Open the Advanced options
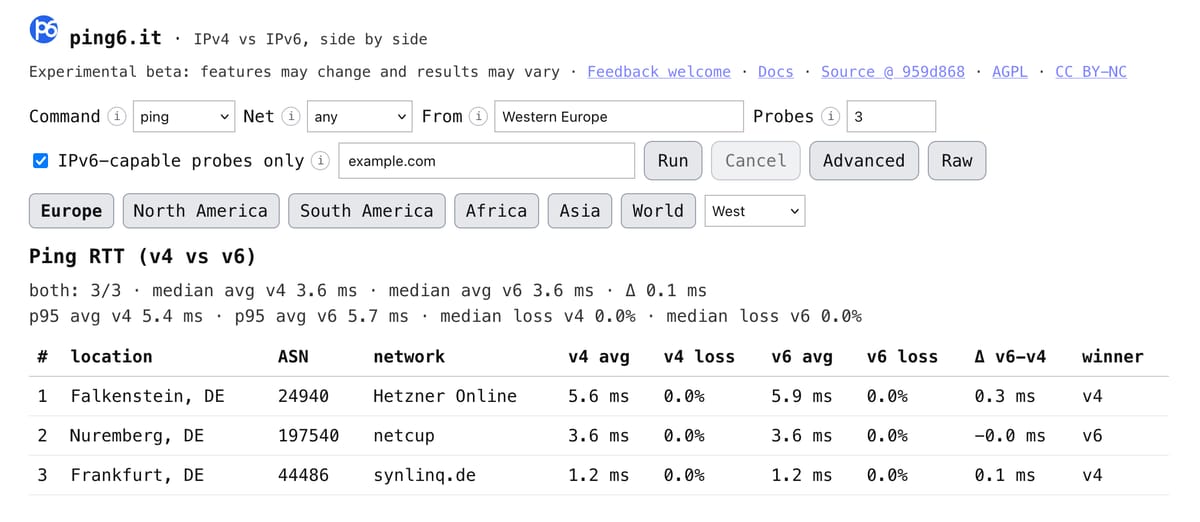Image resolution: width=1200 pixels, height=522 pixels. (x=863, y=161)
